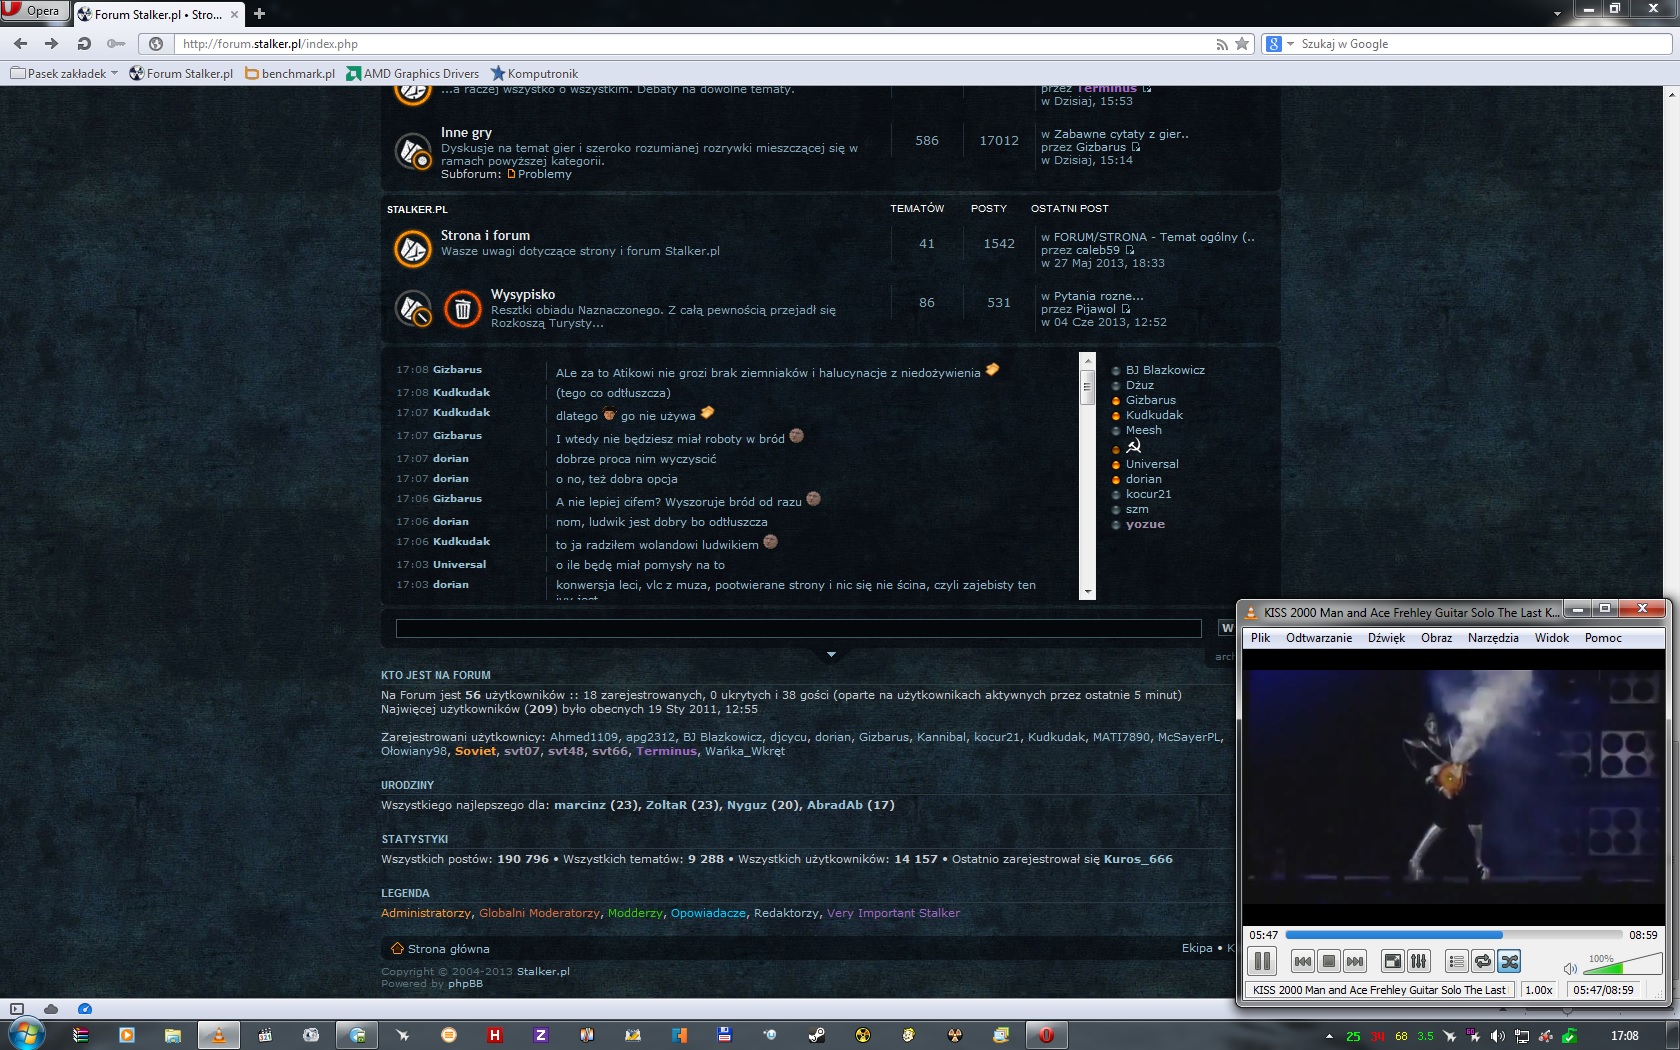This screenshot has width=1680, height=1050.
Task: Open the Wysypisko trash forum
Action: click(522, 294)
